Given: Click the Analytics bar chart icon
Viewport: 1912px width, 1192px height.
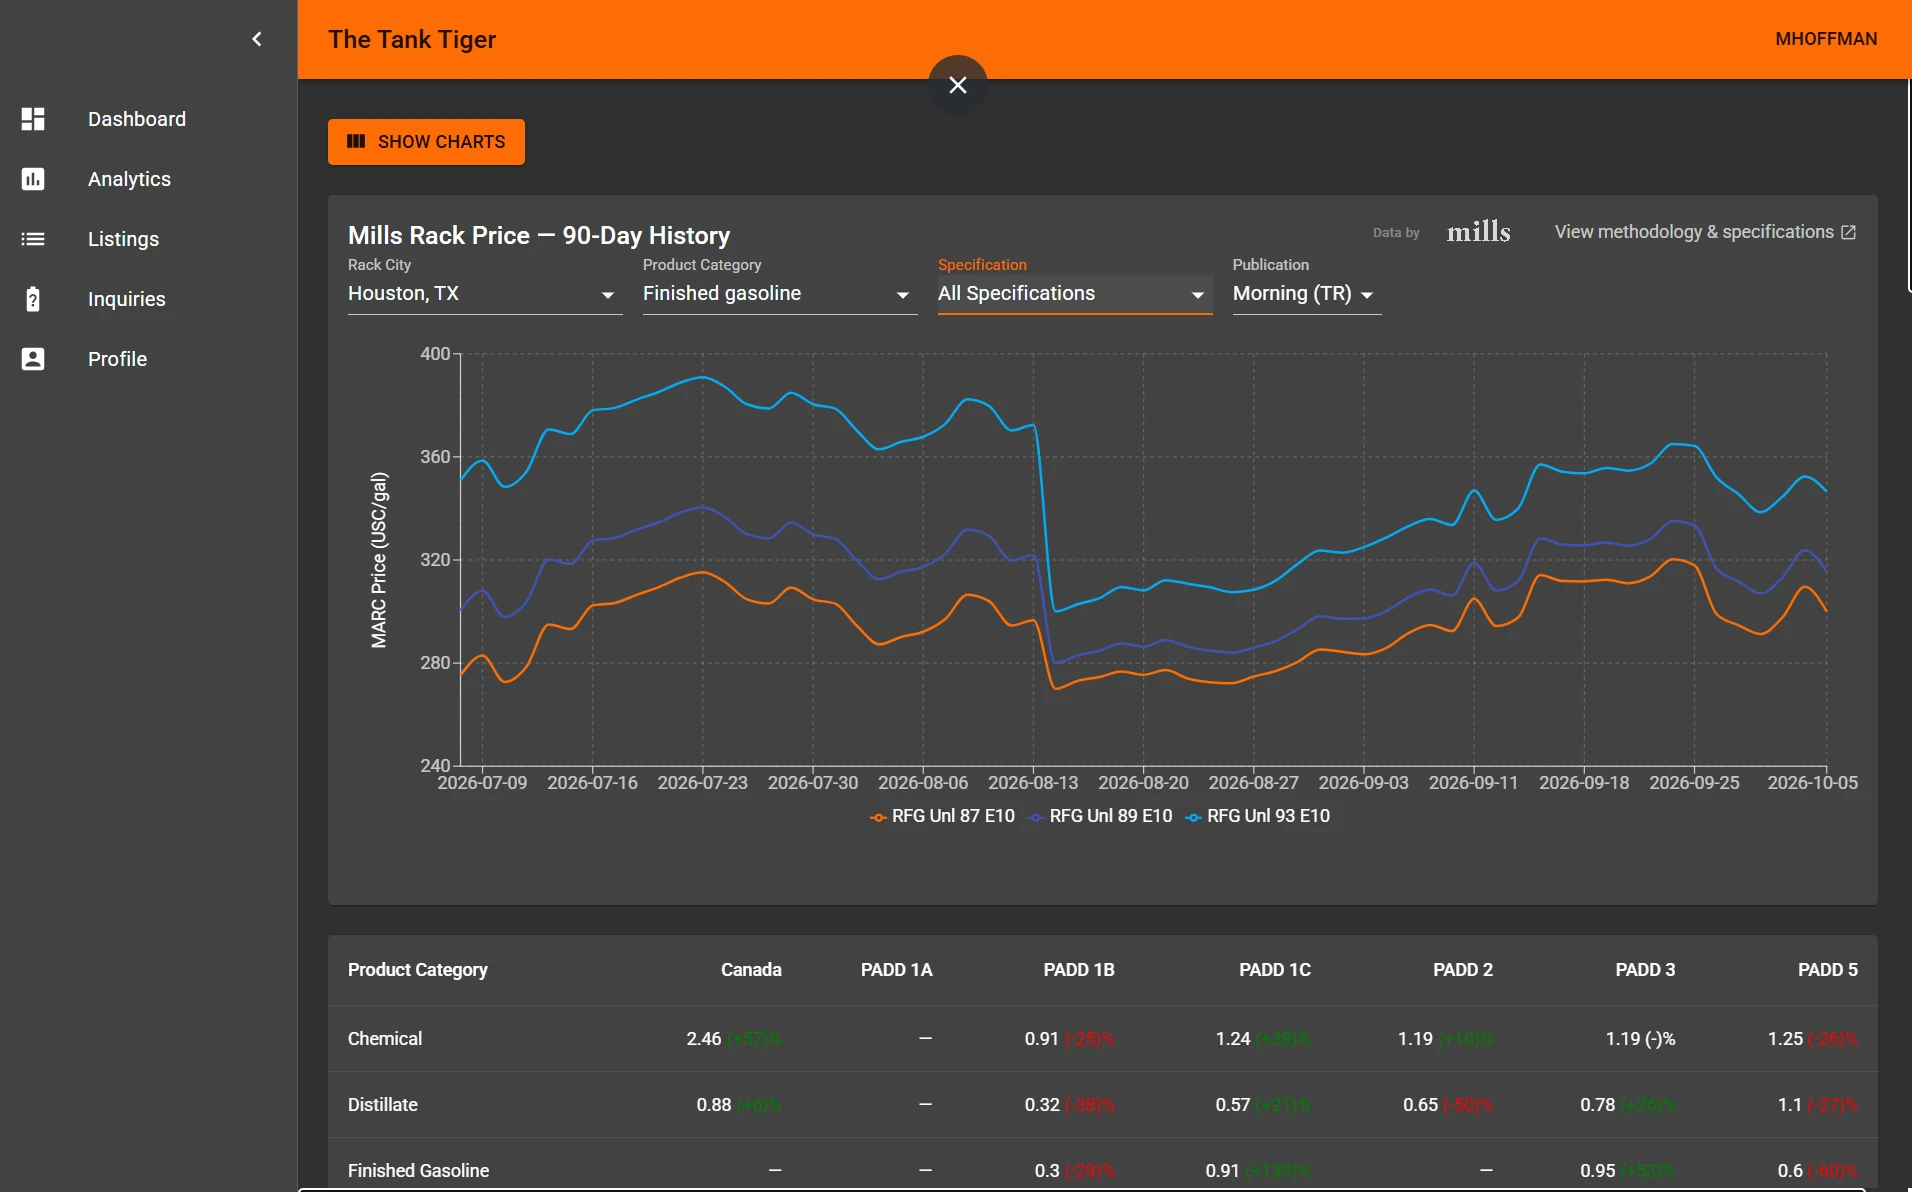Looking at the screenshot, I should click(x=33, y=179).
